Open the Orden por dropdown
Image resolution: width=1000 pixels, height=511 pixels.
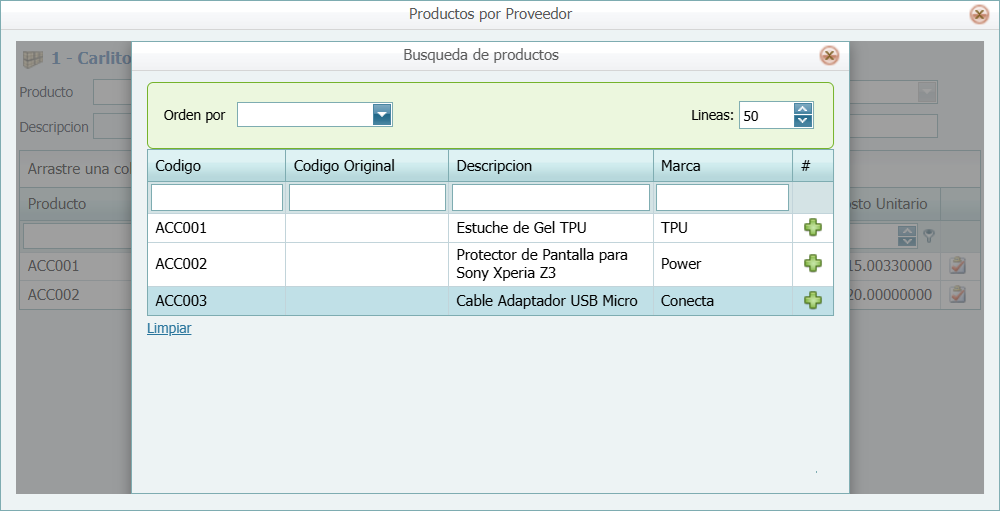381,115
